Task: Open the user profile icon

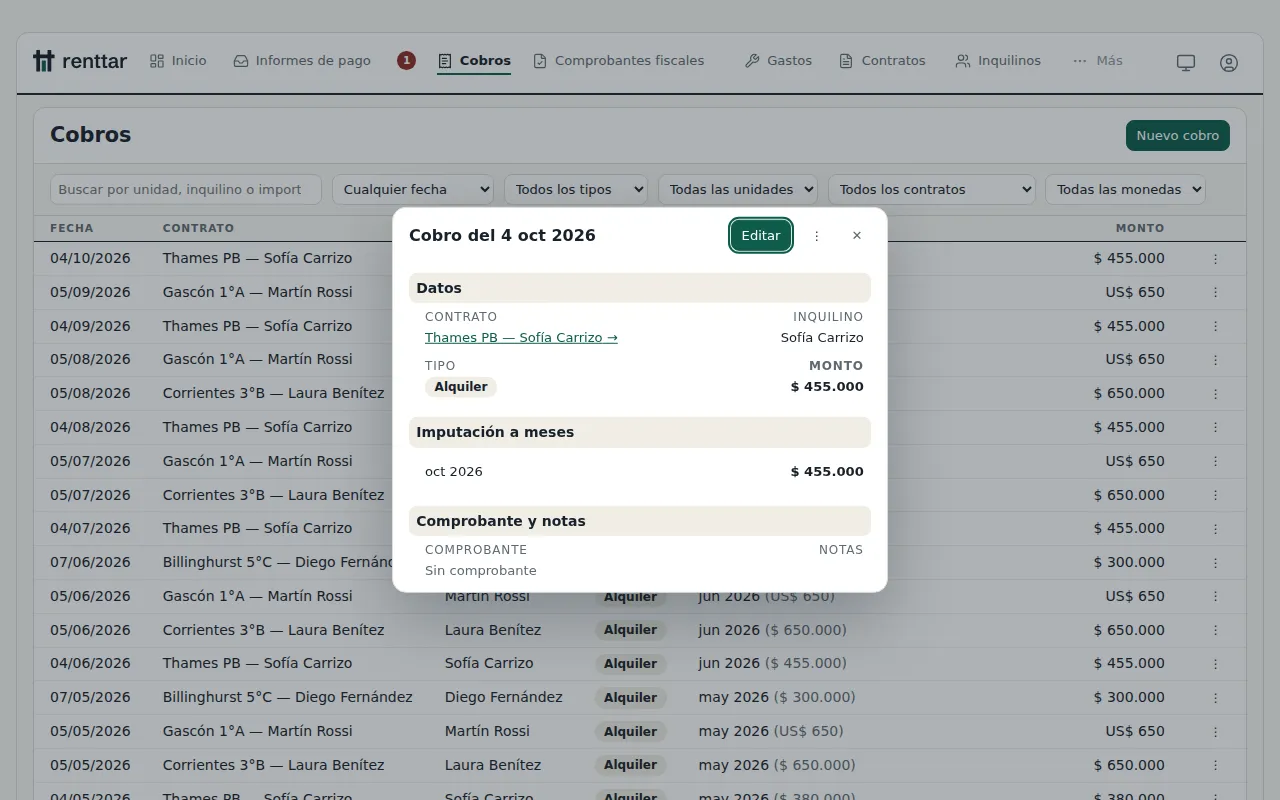Action: pos(1229,62)
